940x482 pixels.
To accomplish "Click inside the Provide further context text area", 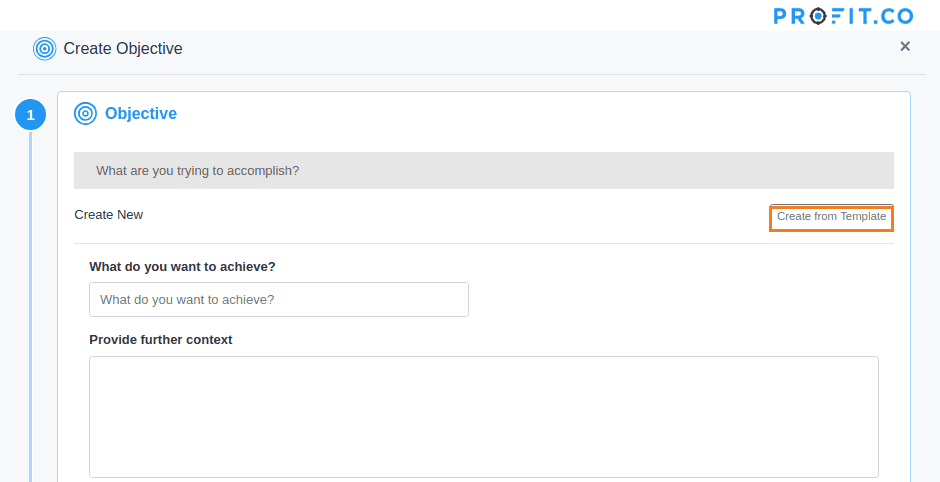I will click(x=484, y=417).
